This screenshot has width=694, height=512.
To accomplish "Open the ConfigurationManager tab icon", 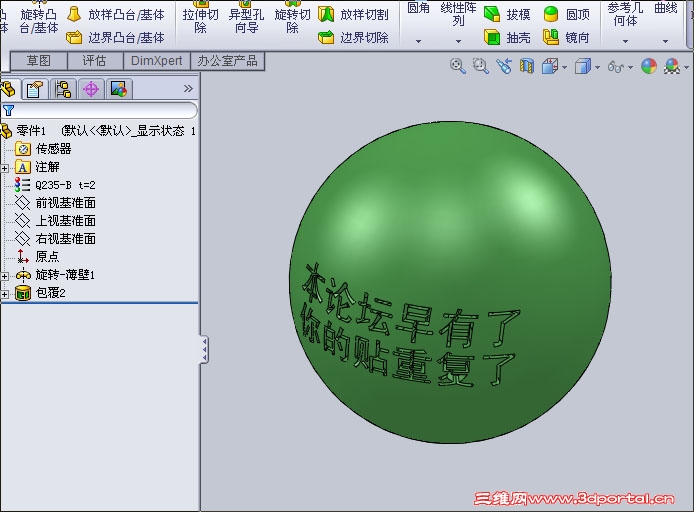I will click(63, 89).
